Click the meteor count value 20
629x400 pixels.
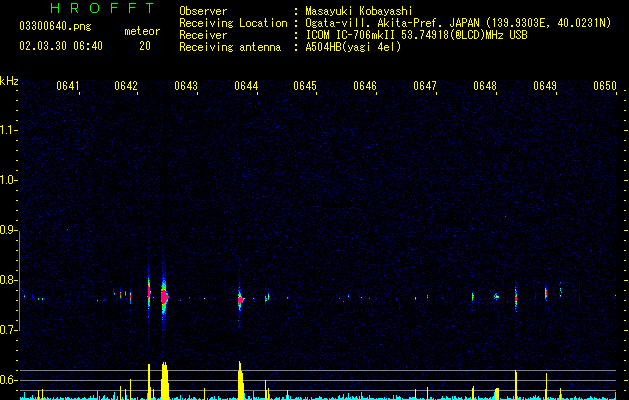tap(145, 46)
